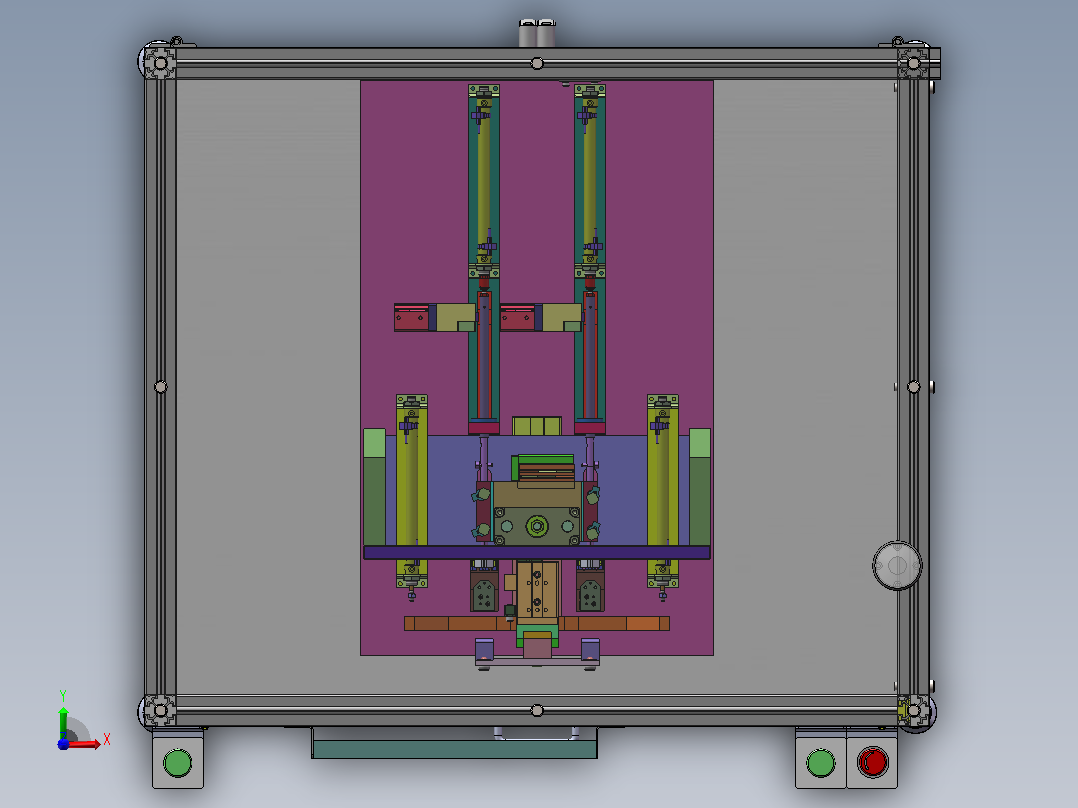Viewport: 1078px width, 808px height.
Task: Pick the center screw on the bottom frame rail
Action: (537, 710)
